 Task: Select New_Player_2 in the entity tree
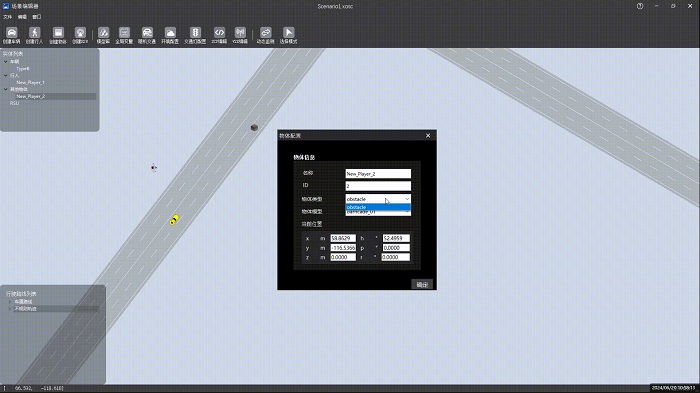click(30, 96)
